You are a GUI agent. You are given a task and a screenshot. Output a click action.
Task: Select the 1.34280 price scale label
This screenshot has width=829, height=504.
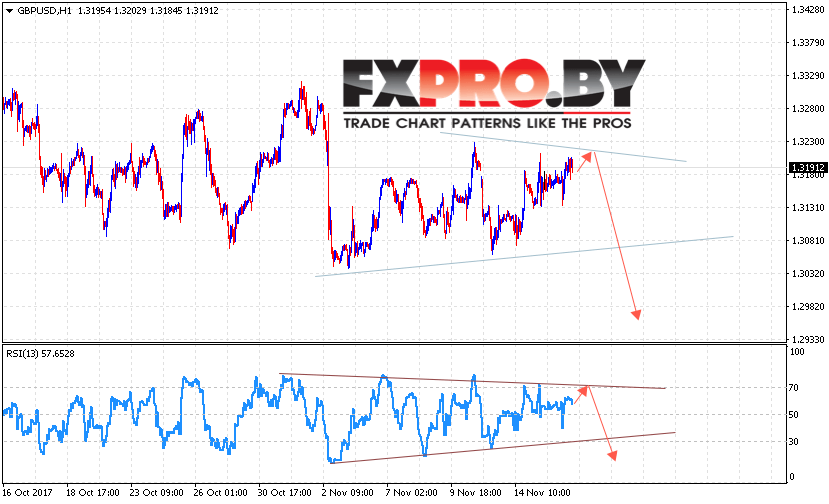(x=808, y=10)
